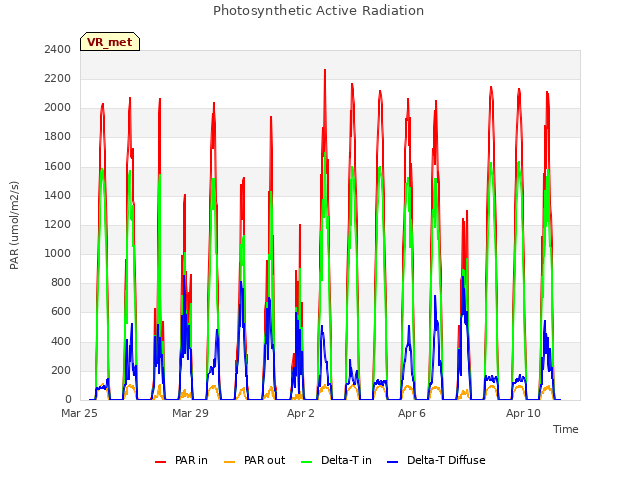Image resolution: width=640 pixels, height=480 pixels.
Task: Click the 'Mar 29' x-axis label
Action: click(x=190, y=413)
